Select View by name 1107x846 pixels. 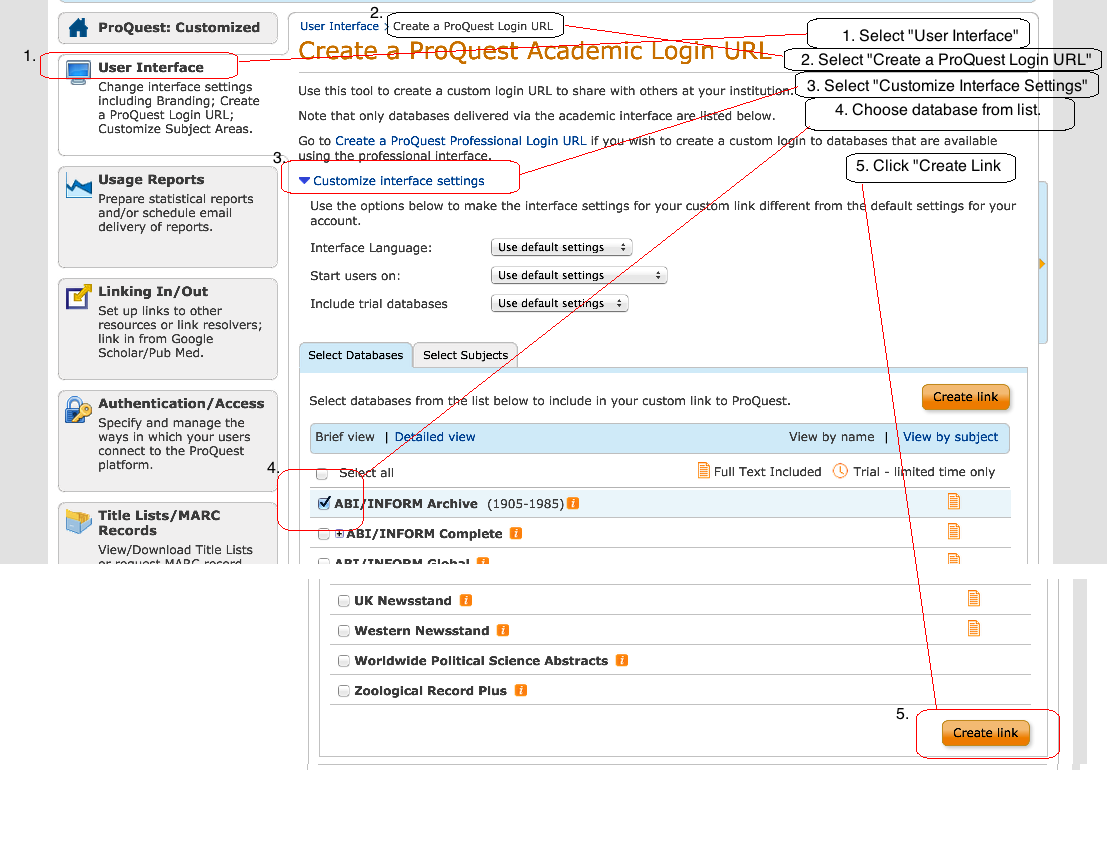click(832, 437)
